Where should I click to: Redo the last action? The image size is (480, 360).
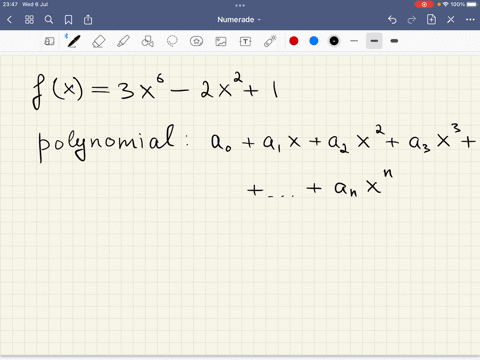(x=412, y=20)
